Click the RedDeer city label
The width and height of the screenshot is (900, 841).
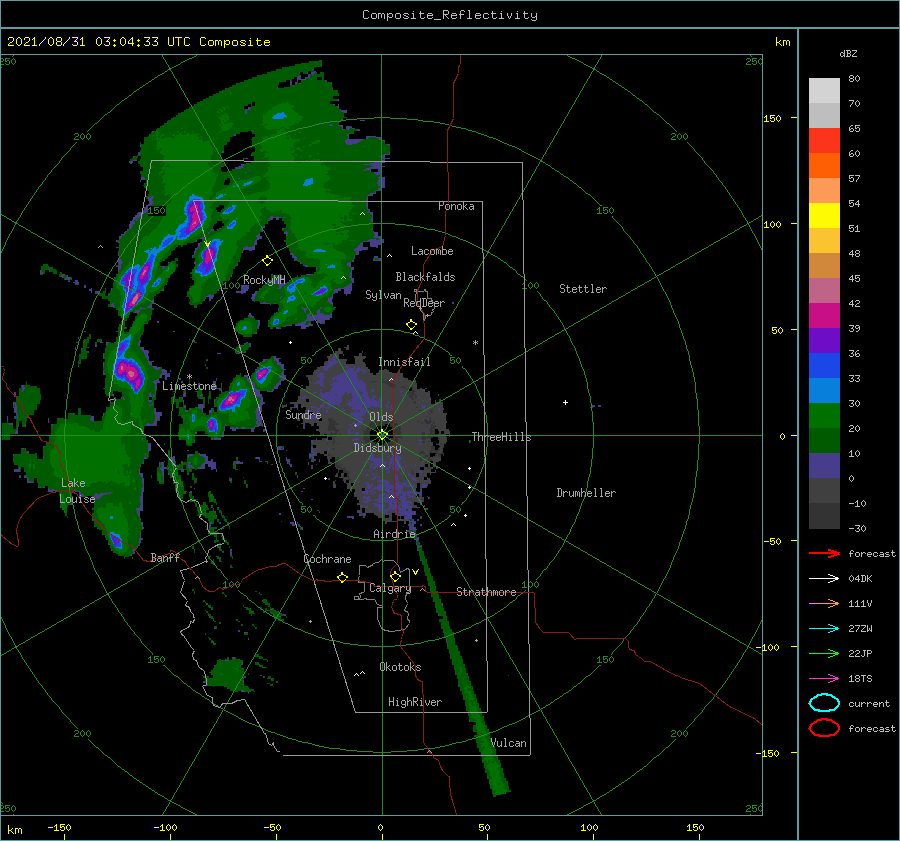click(x=424, y=303)
